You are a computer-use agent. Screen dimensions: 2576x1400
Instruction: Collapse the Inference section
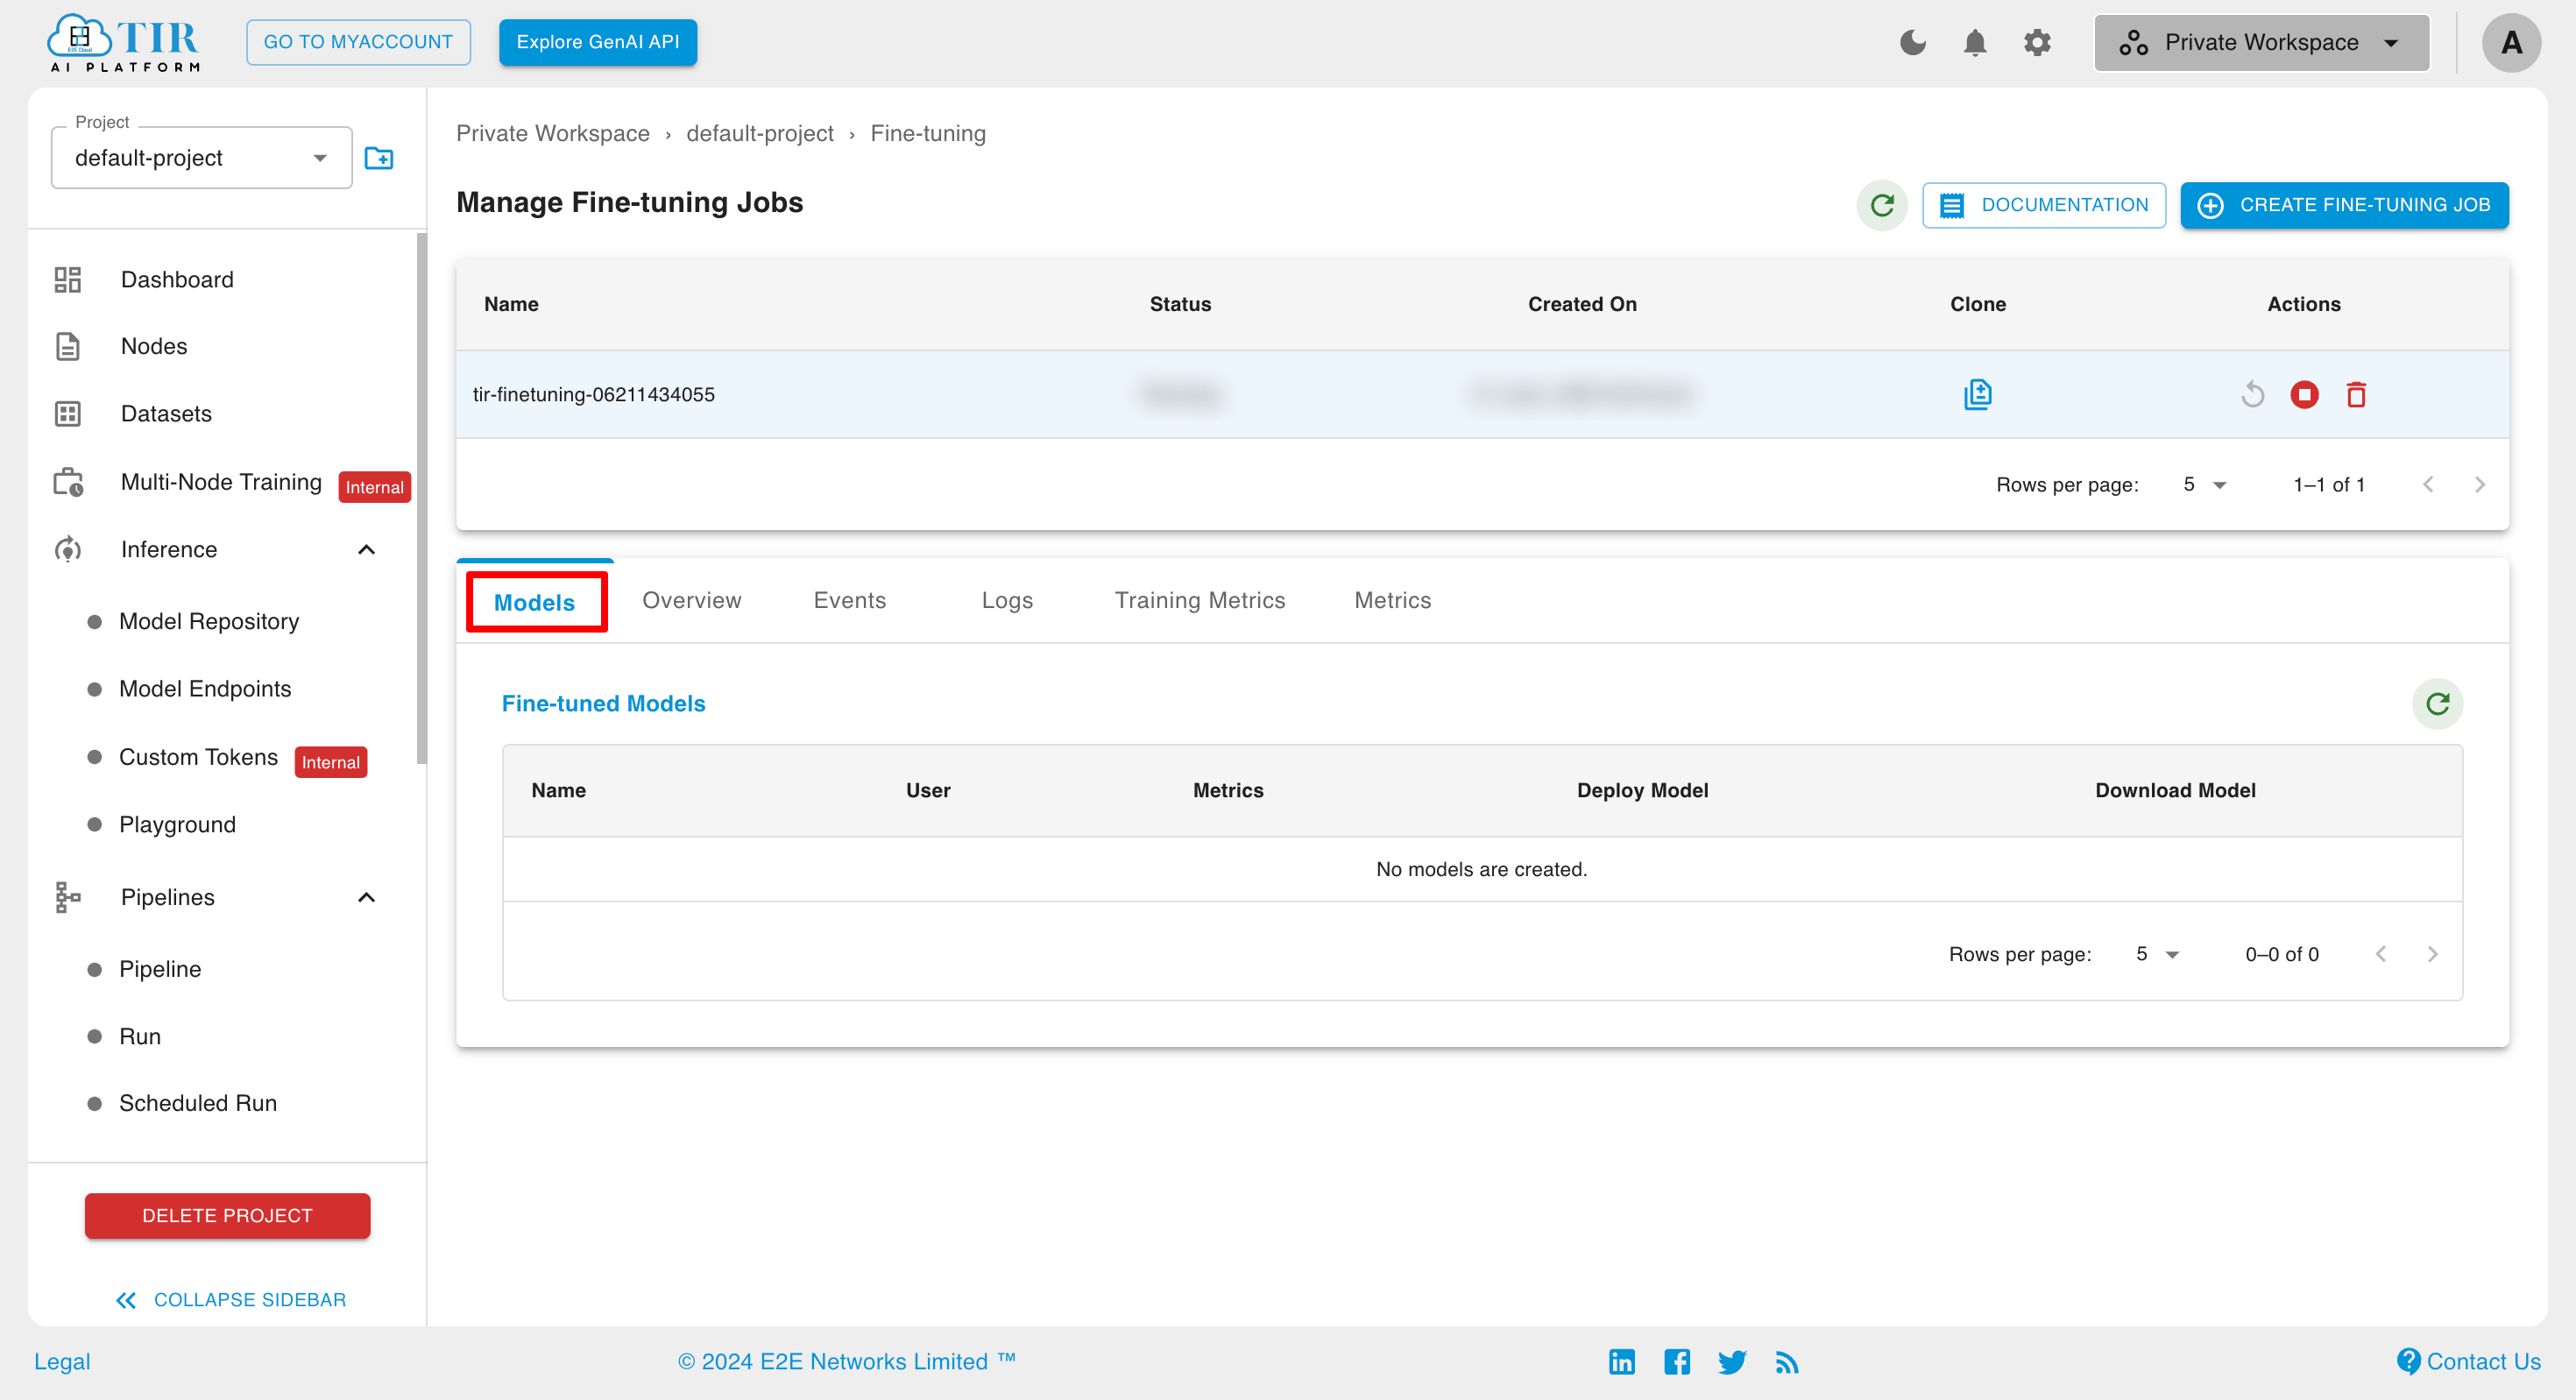coord(366,549)
